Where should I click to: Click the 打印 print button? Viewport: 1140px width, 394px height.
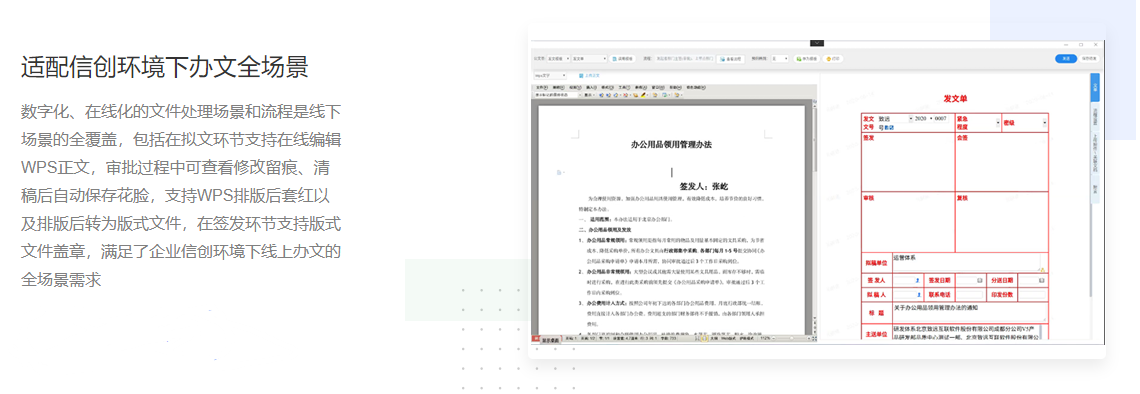coord(833,59)
